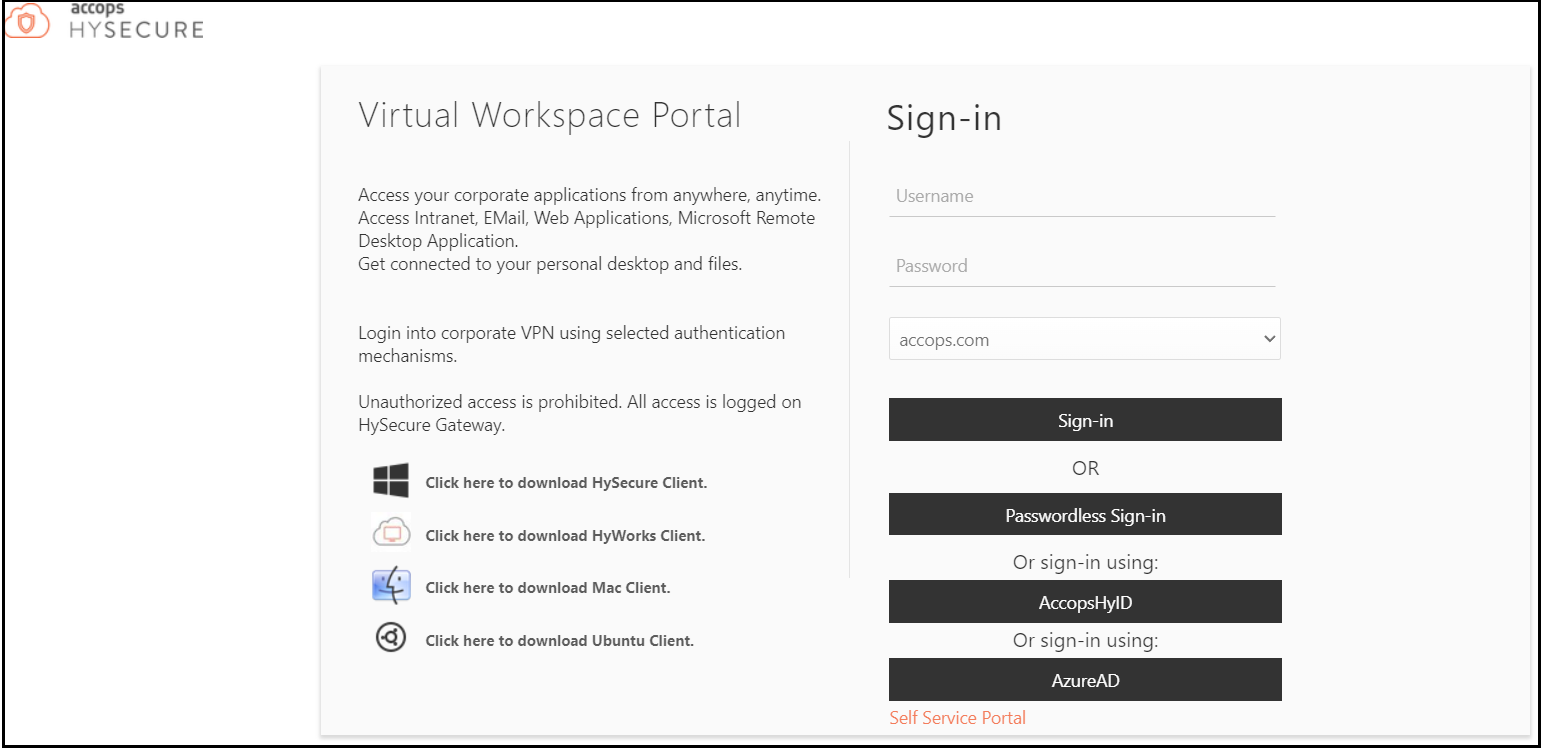
Task: Open the Ubuntu Client download link
Action: tap(559, 641)
